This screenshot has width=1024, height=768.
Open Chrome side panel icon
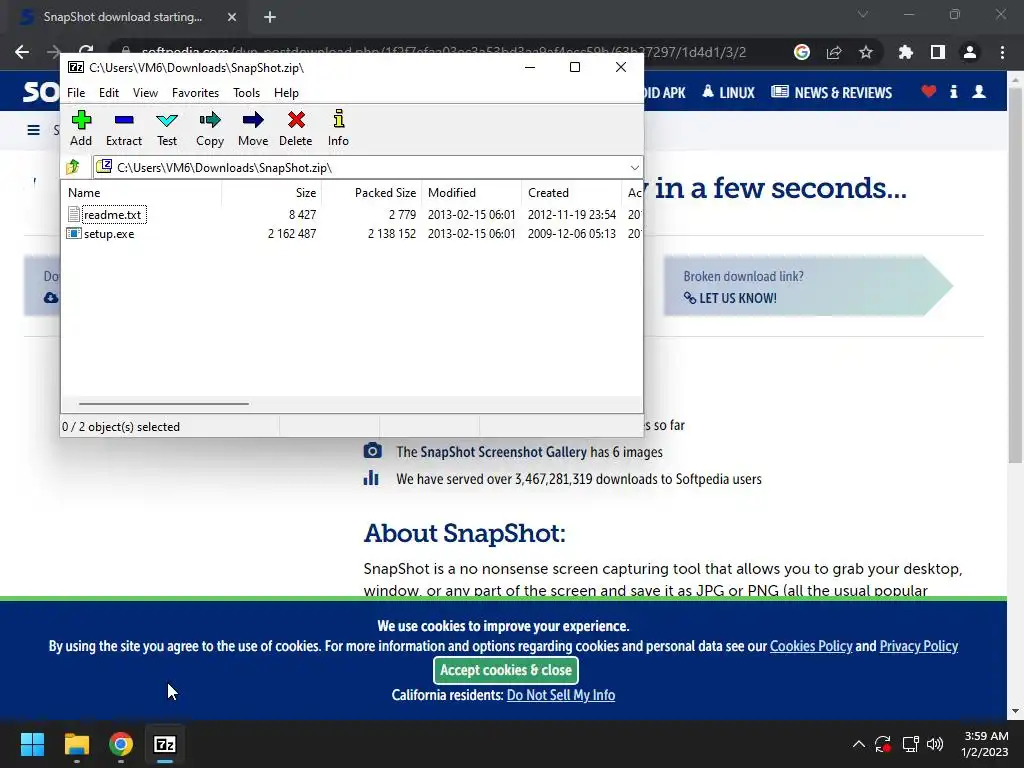(x=938, y=52)
